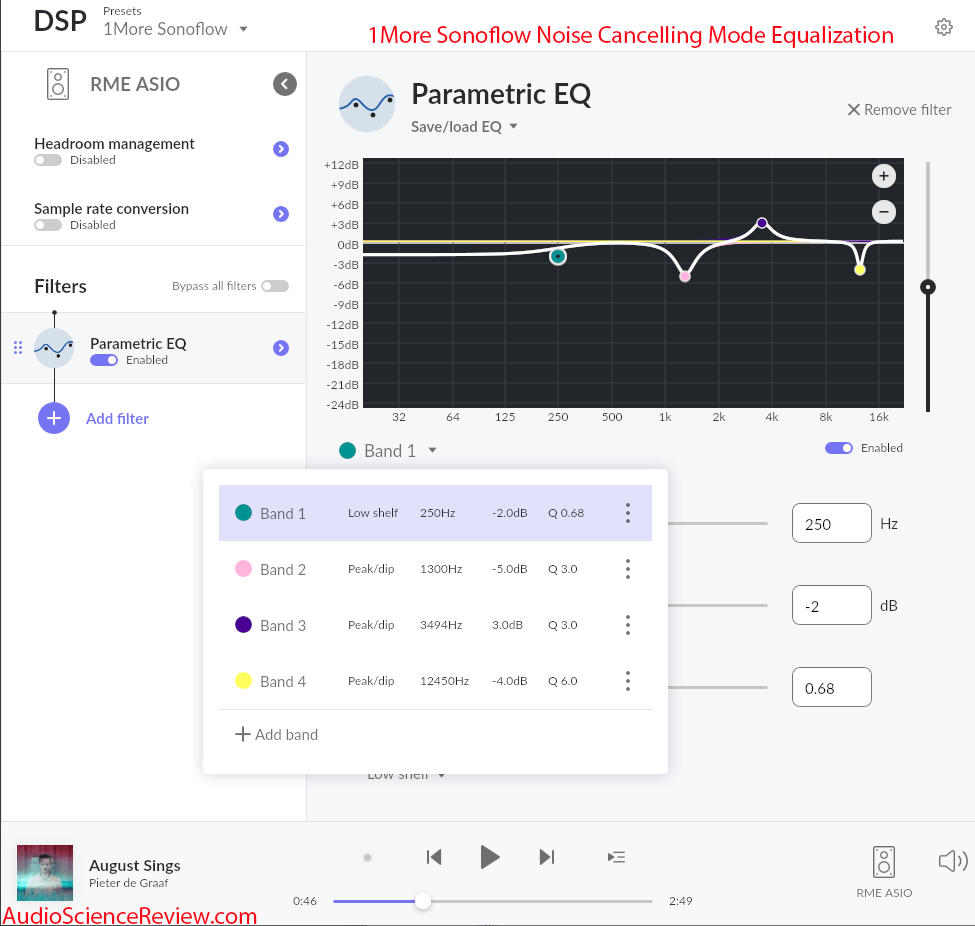Viewport: 975px width, 926px height.
Task: Select Band 4 Peak/dip 12450Hz row
Action: click(435, 681)
